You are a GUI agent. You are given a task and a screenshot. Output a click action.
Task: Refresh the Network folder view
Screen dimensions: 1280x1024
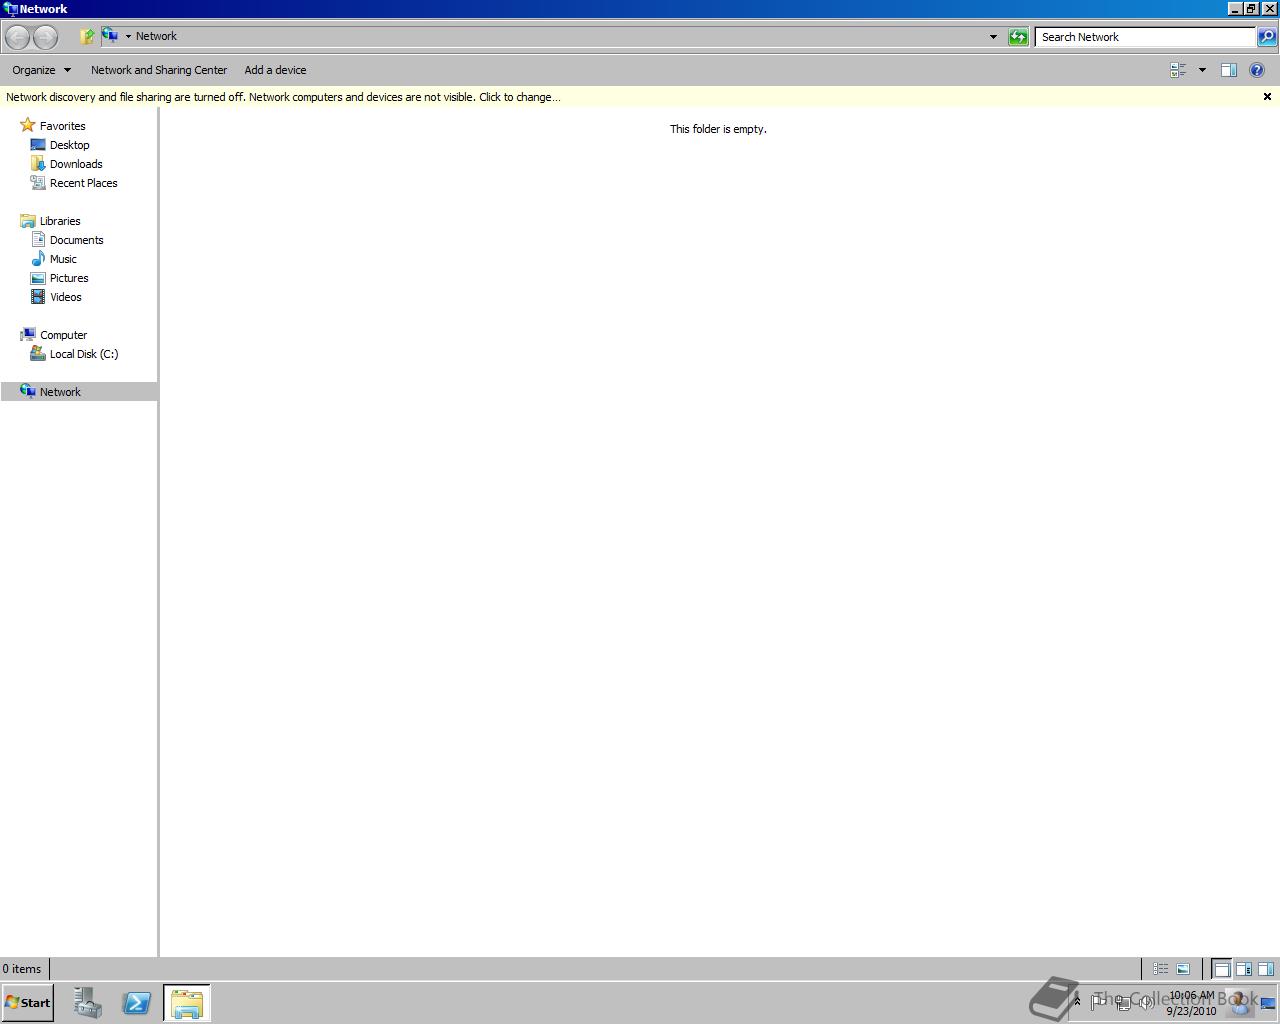(x=1018, y=37)
